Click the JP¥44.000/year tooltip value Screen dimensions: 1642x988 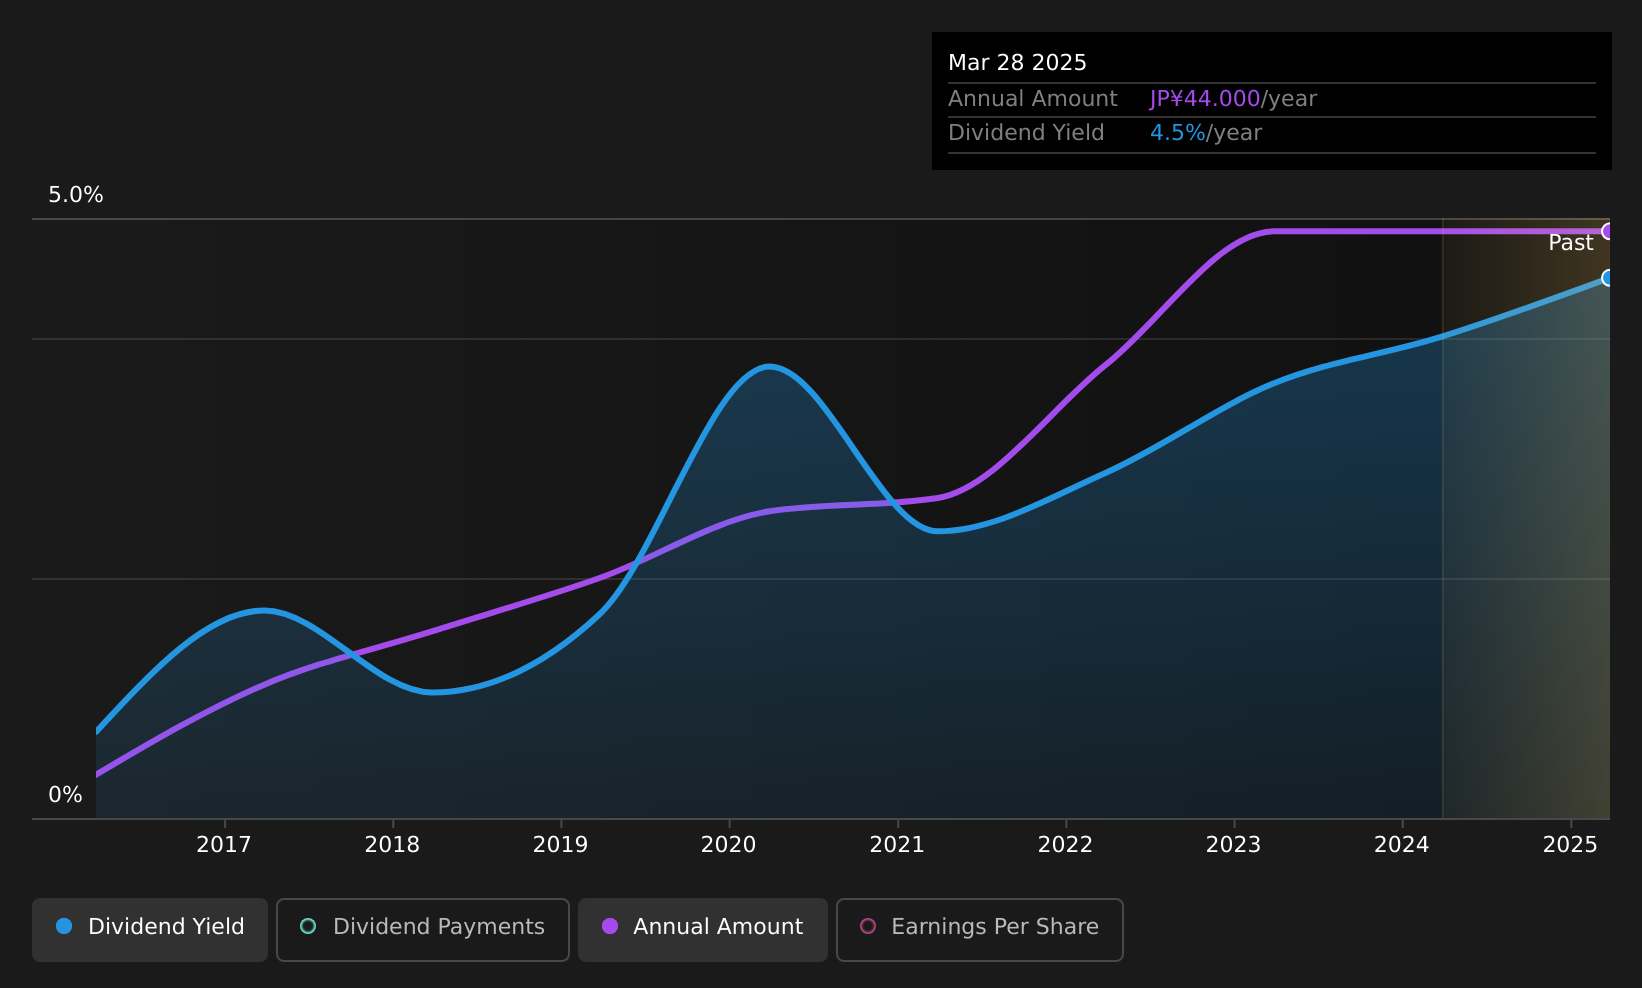point(1233,99)
